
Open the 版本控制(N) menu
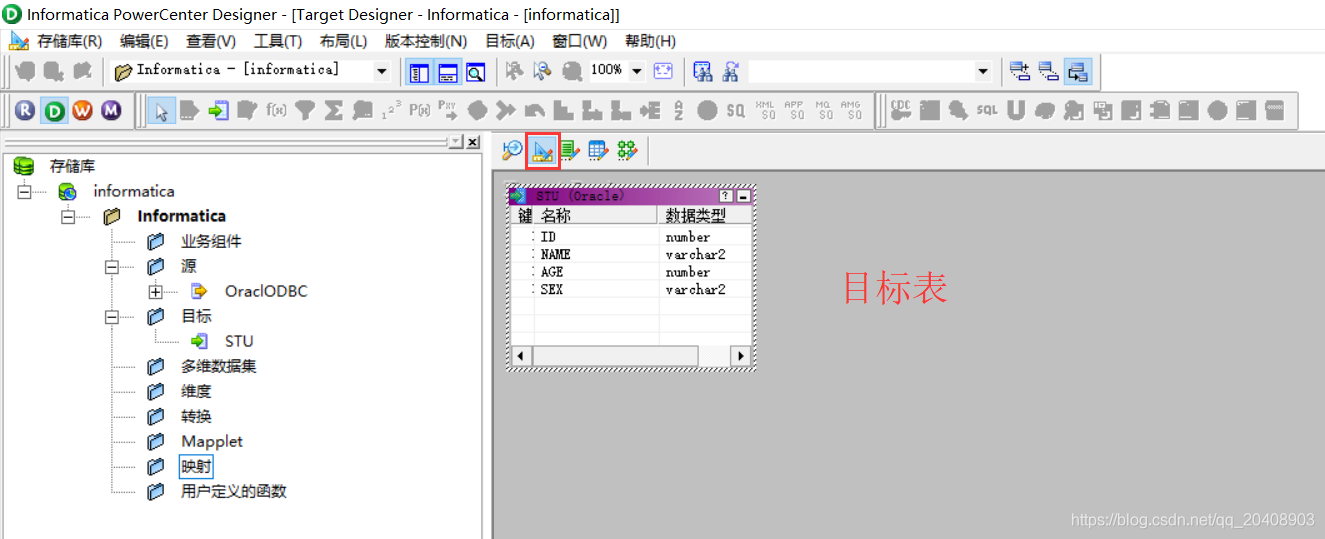426,41
